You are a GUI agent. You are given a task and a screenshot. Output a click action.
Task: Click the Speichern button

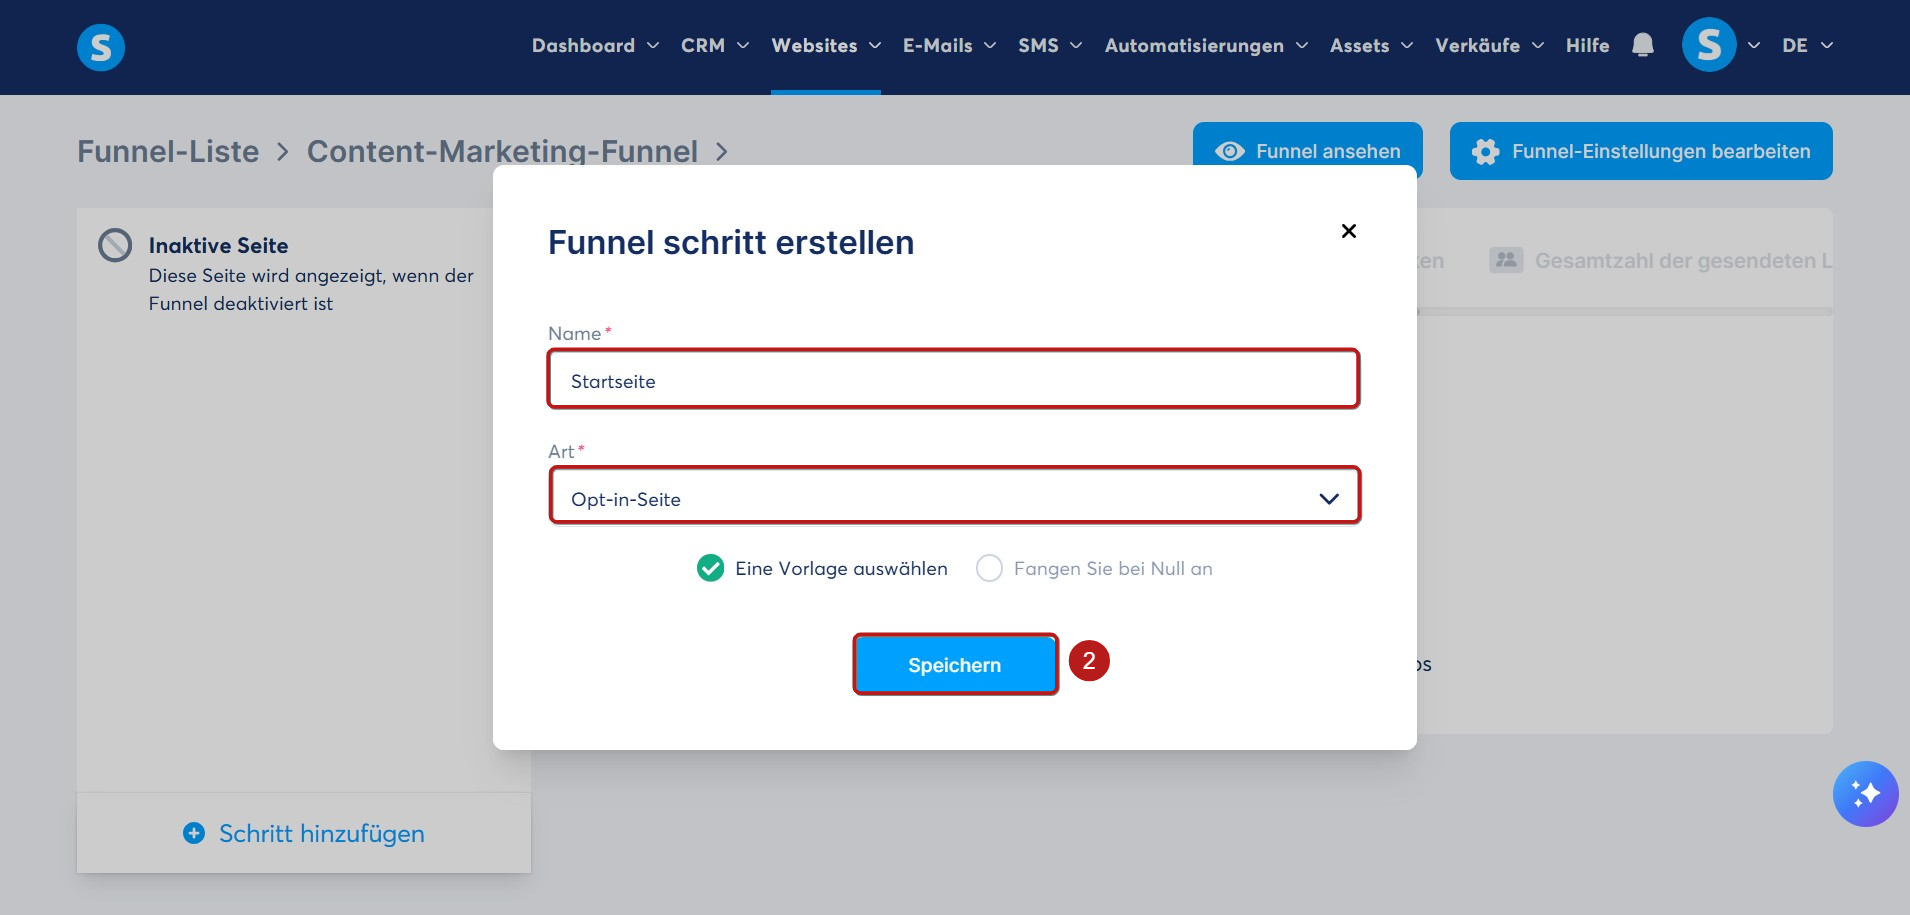955,665
